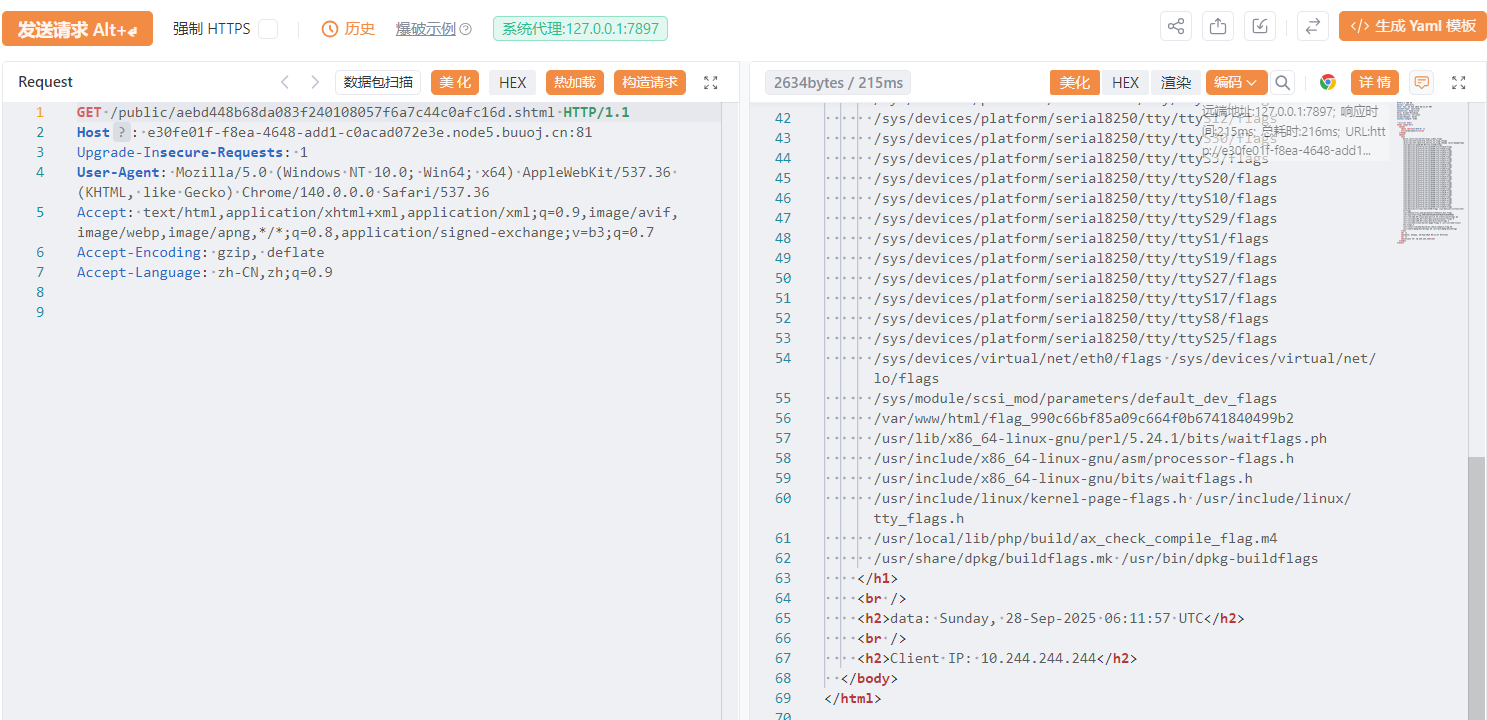This screenshot has width=1487, height=720.
Task: Click the Host header value
Action: (370, 132)
